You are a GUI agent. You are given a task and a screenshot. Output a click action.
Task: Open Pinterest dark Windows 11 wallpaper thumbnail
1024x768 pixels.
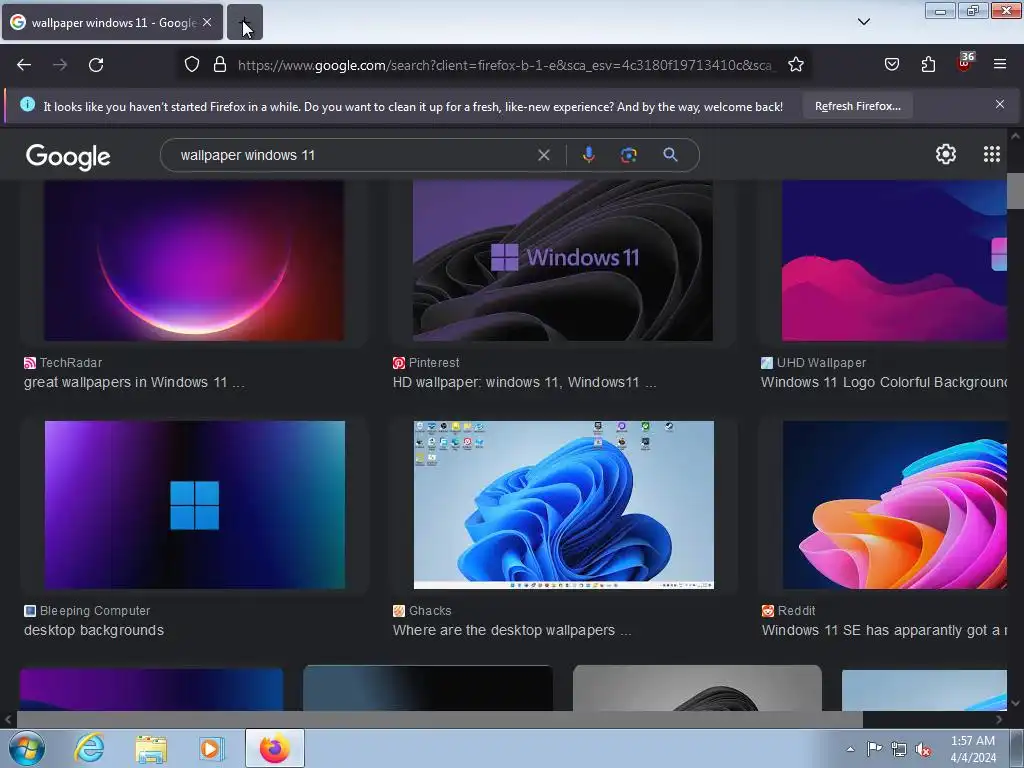[x=563, y=261]
